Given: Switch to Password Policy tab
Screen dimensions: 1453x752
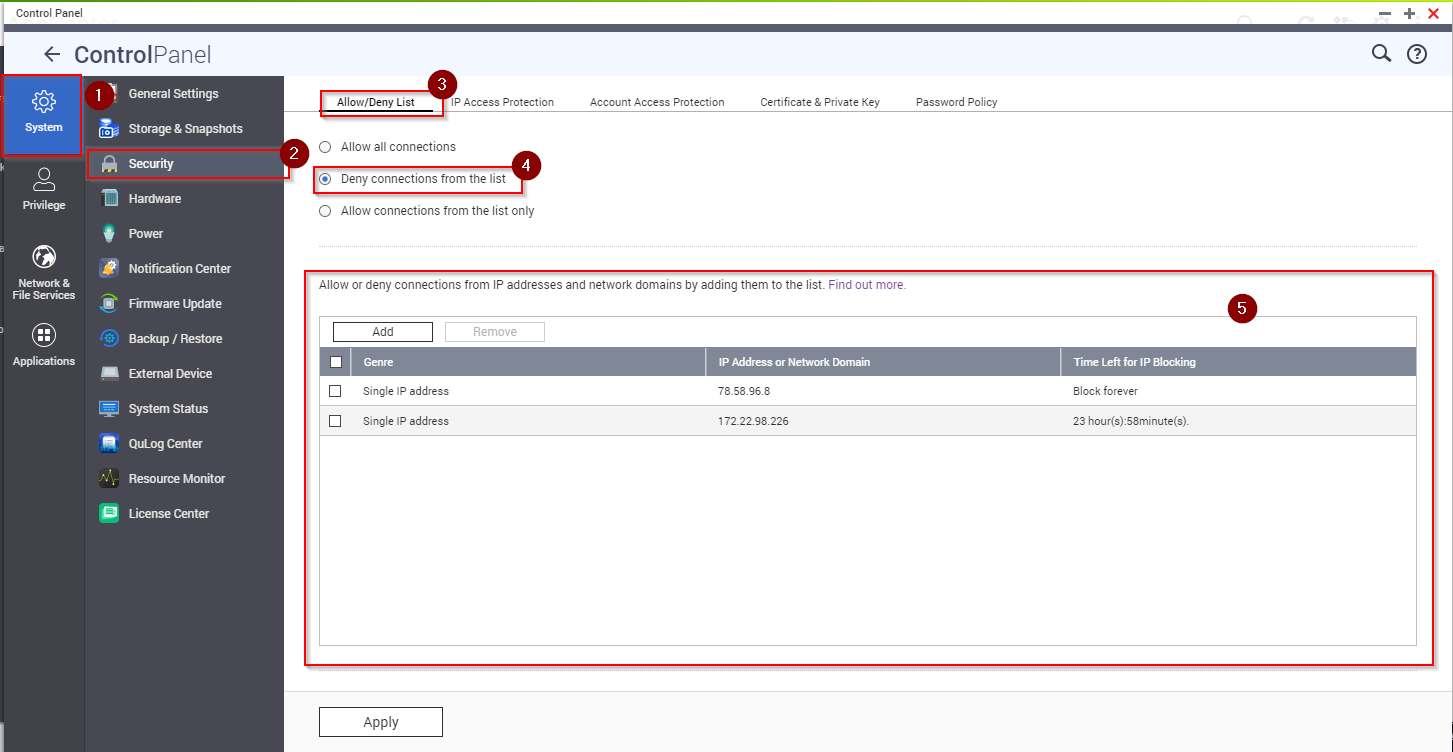Looking at the screenshot, I should coord(956,102).
